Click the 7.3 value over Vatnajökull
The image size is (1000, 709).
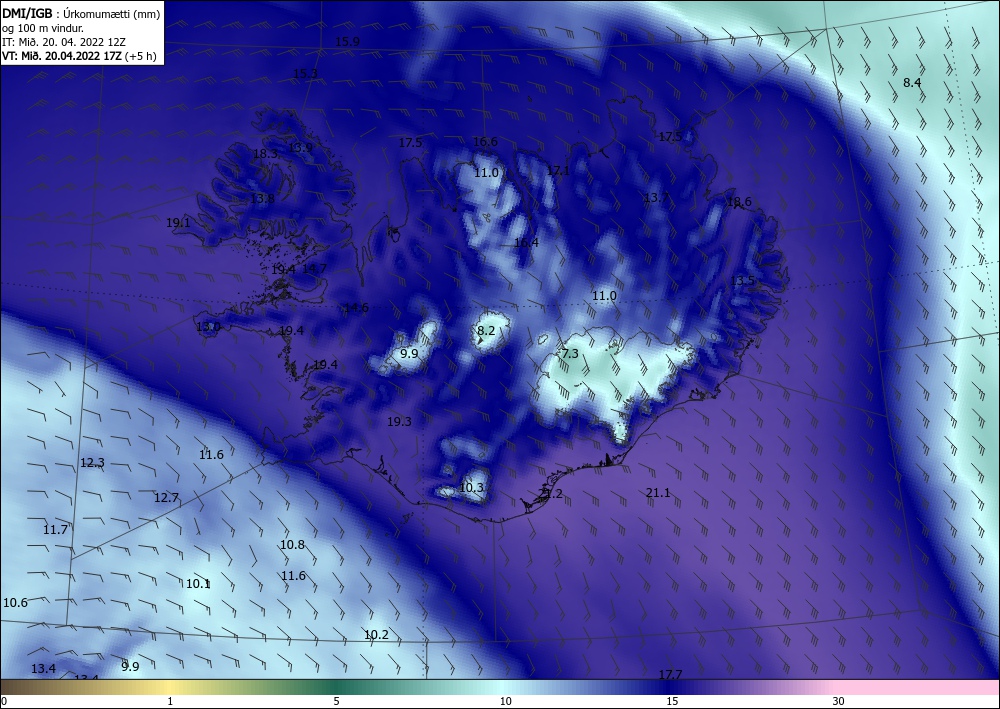pos(570,353)
